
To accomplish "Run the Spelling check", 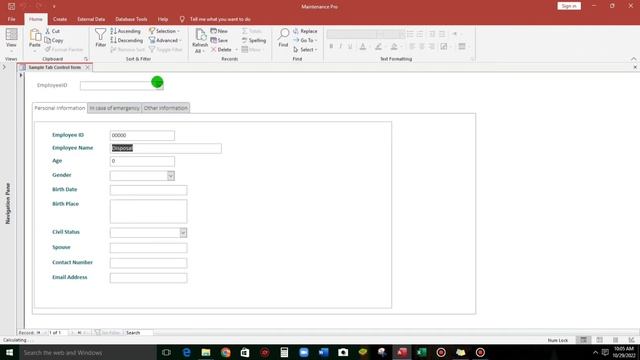I will (254, 40).
